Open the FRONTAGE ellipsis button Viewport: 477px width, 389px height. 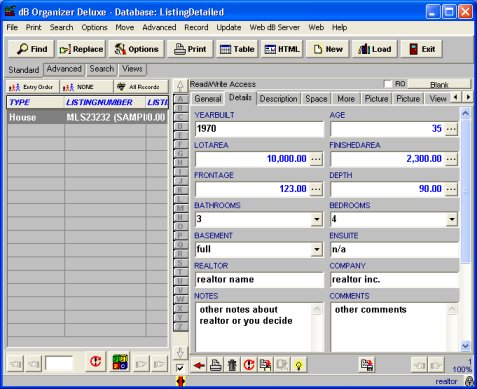point(316,189)
